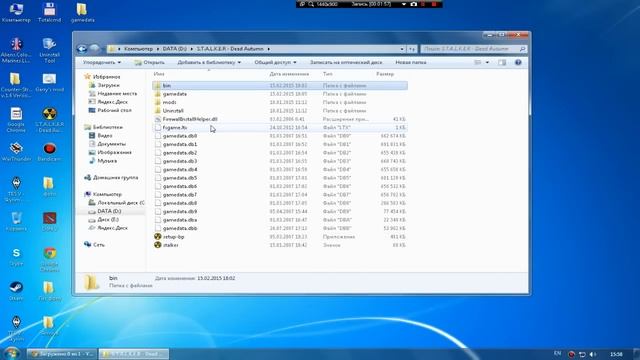Open S.T.A.L.K.E.R. Dead Autumn desktop shortcut

(x=49, y=120)
